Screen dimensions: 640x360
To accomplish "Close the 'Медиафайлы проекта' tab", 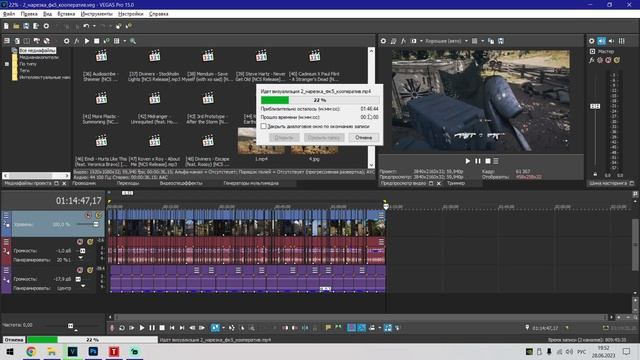I will pyautogui.click(x=64, y=184).
